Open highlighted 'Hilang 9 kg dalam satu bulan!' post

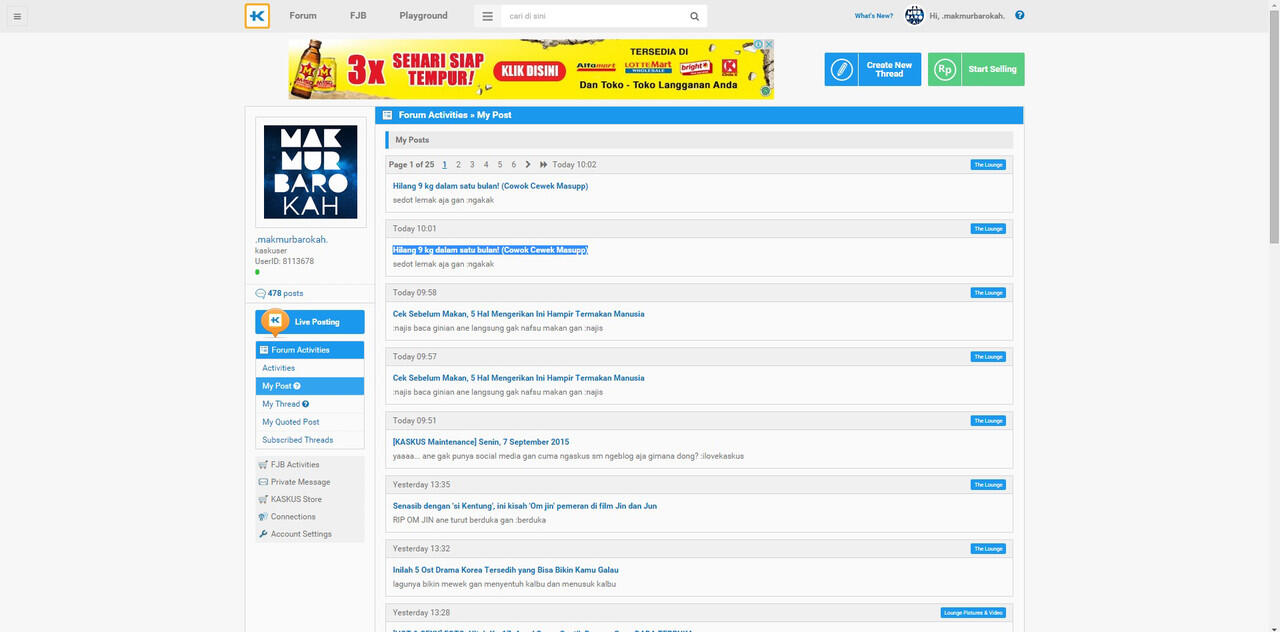tap(490, 250)
